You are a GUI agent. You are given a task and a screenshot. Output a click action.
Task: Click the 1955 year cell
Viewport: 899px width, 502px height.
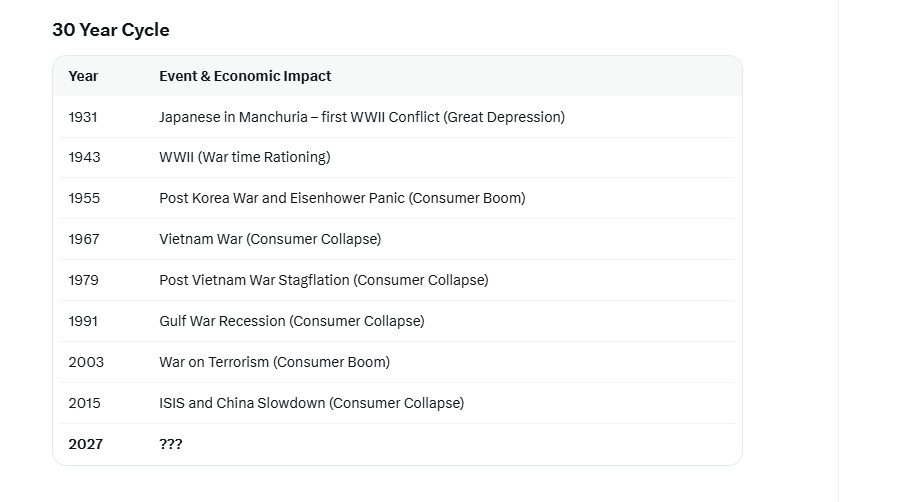84,198
